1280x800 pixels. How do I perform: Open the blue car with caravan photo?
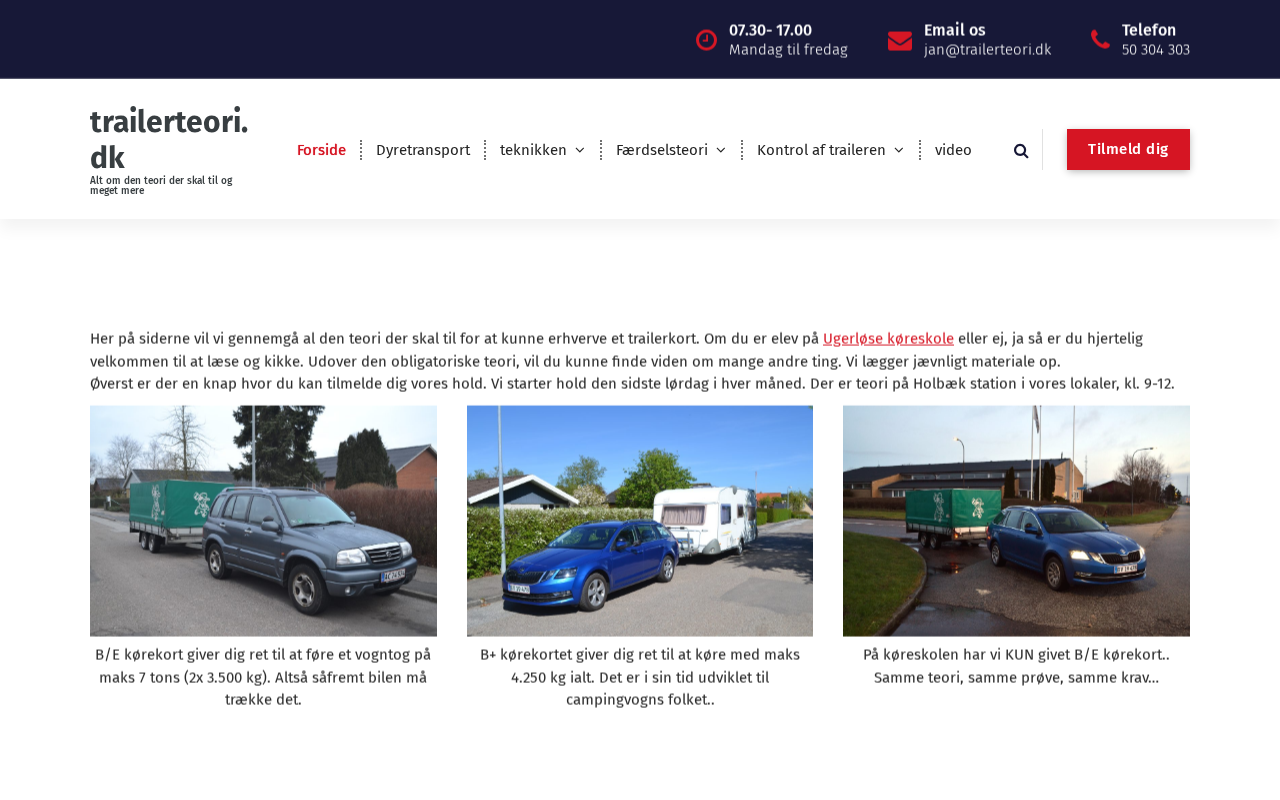click(x=640, y=521)
